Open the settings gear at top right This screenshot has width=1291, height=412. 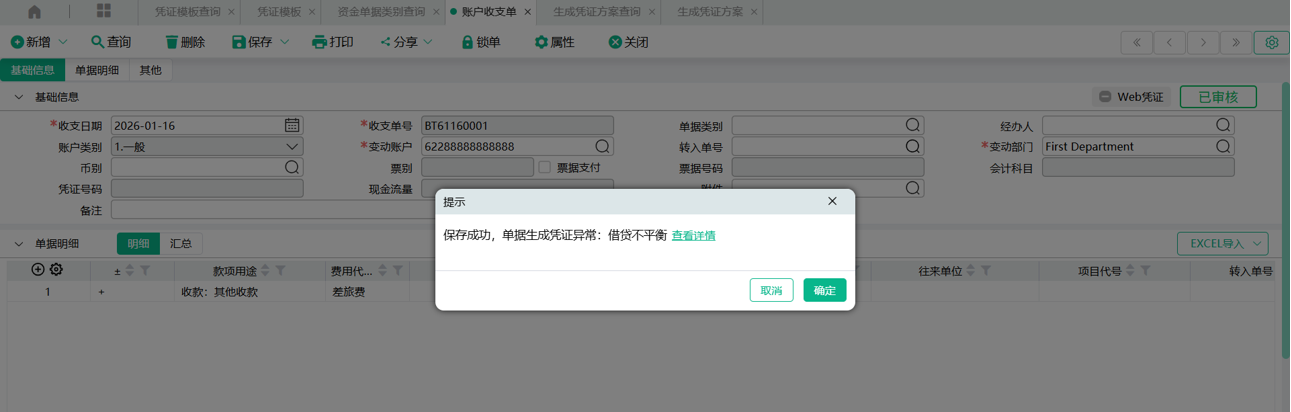(x=1271, y=43)
